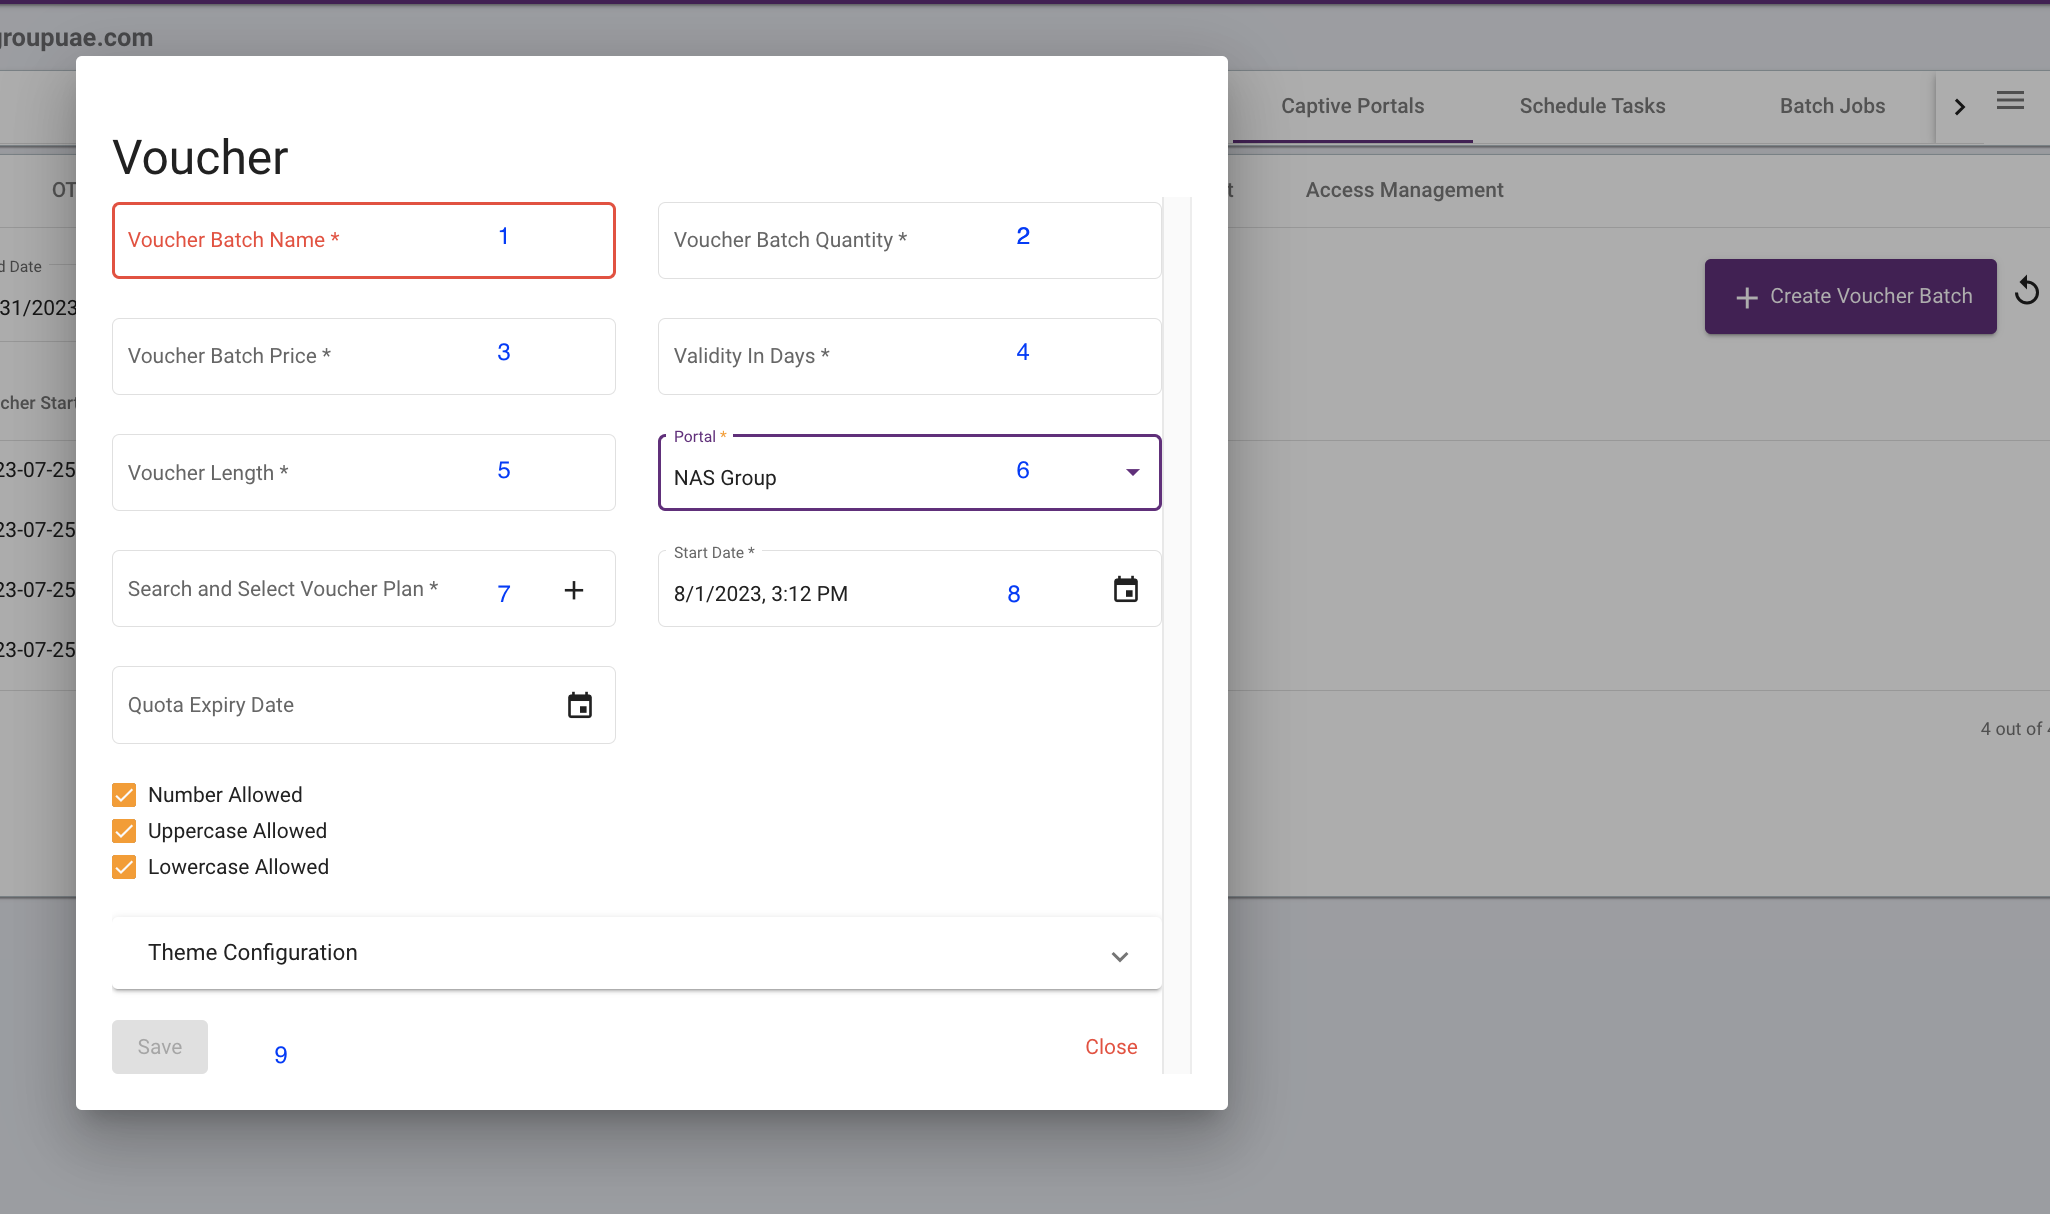Select the Access Management tab
2050x1214 pixels.
coord(1404,190)
